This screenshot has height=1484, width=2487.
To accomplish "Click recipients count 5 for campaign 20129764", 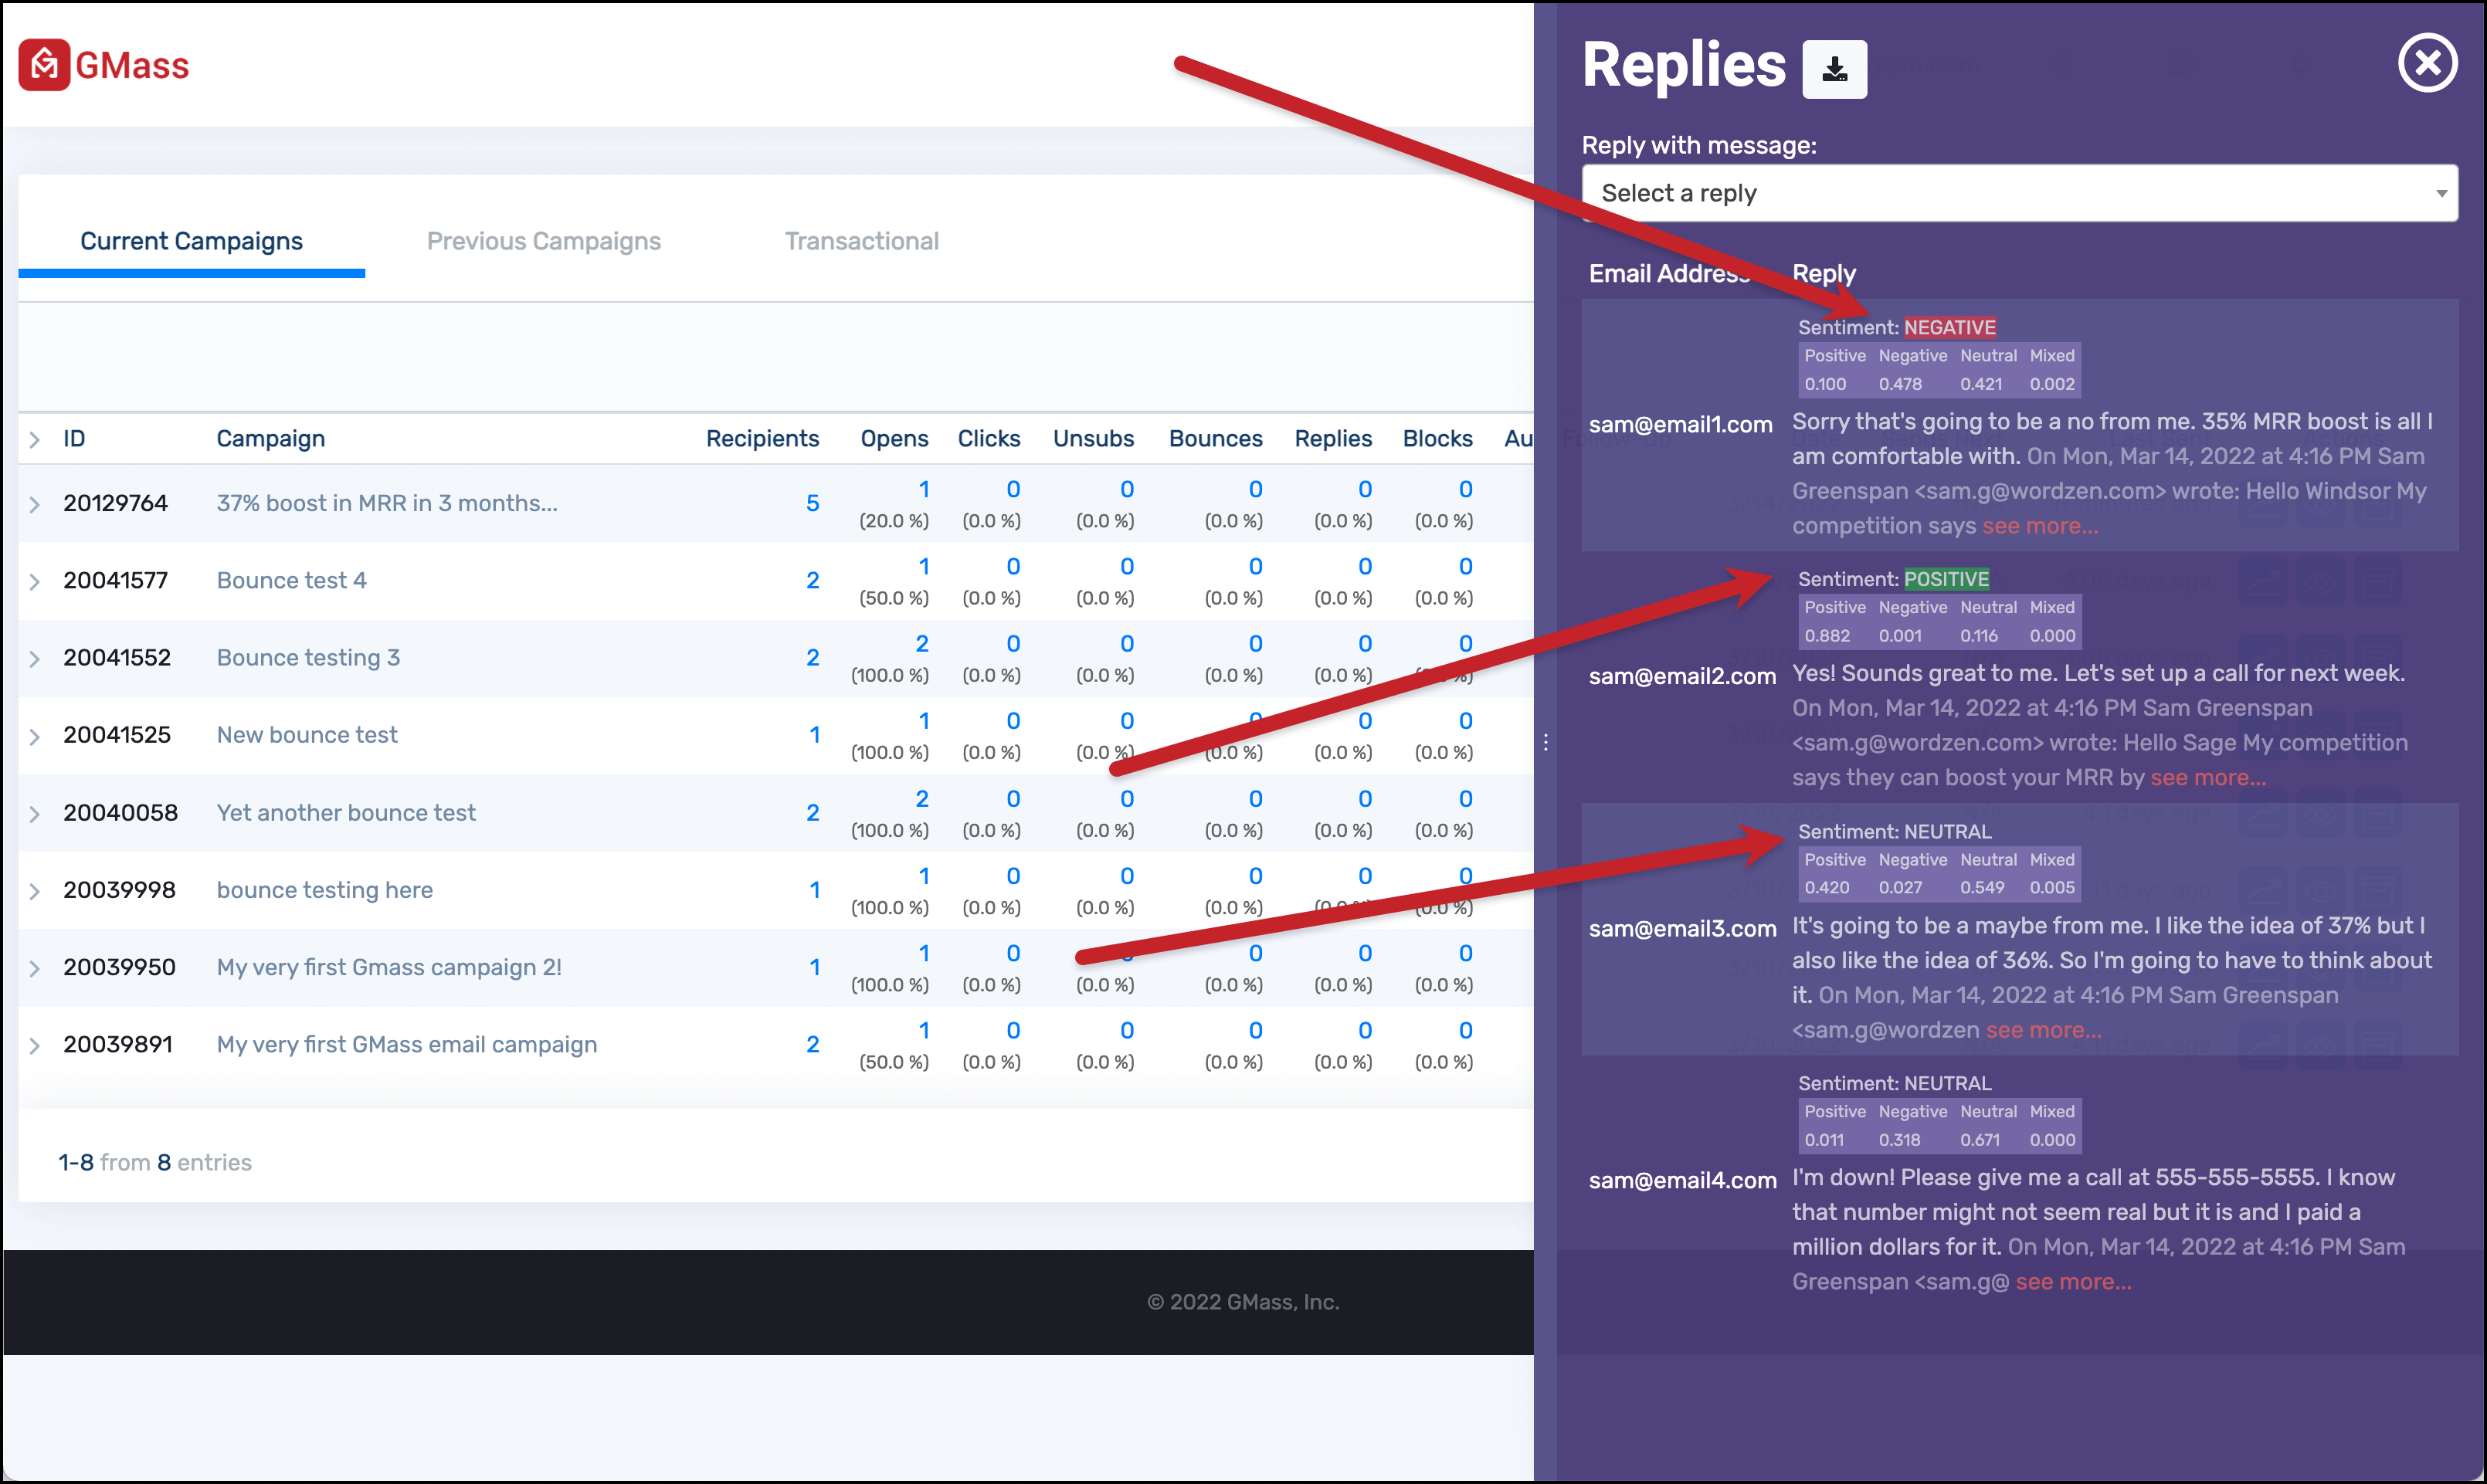I will [812, 503].
